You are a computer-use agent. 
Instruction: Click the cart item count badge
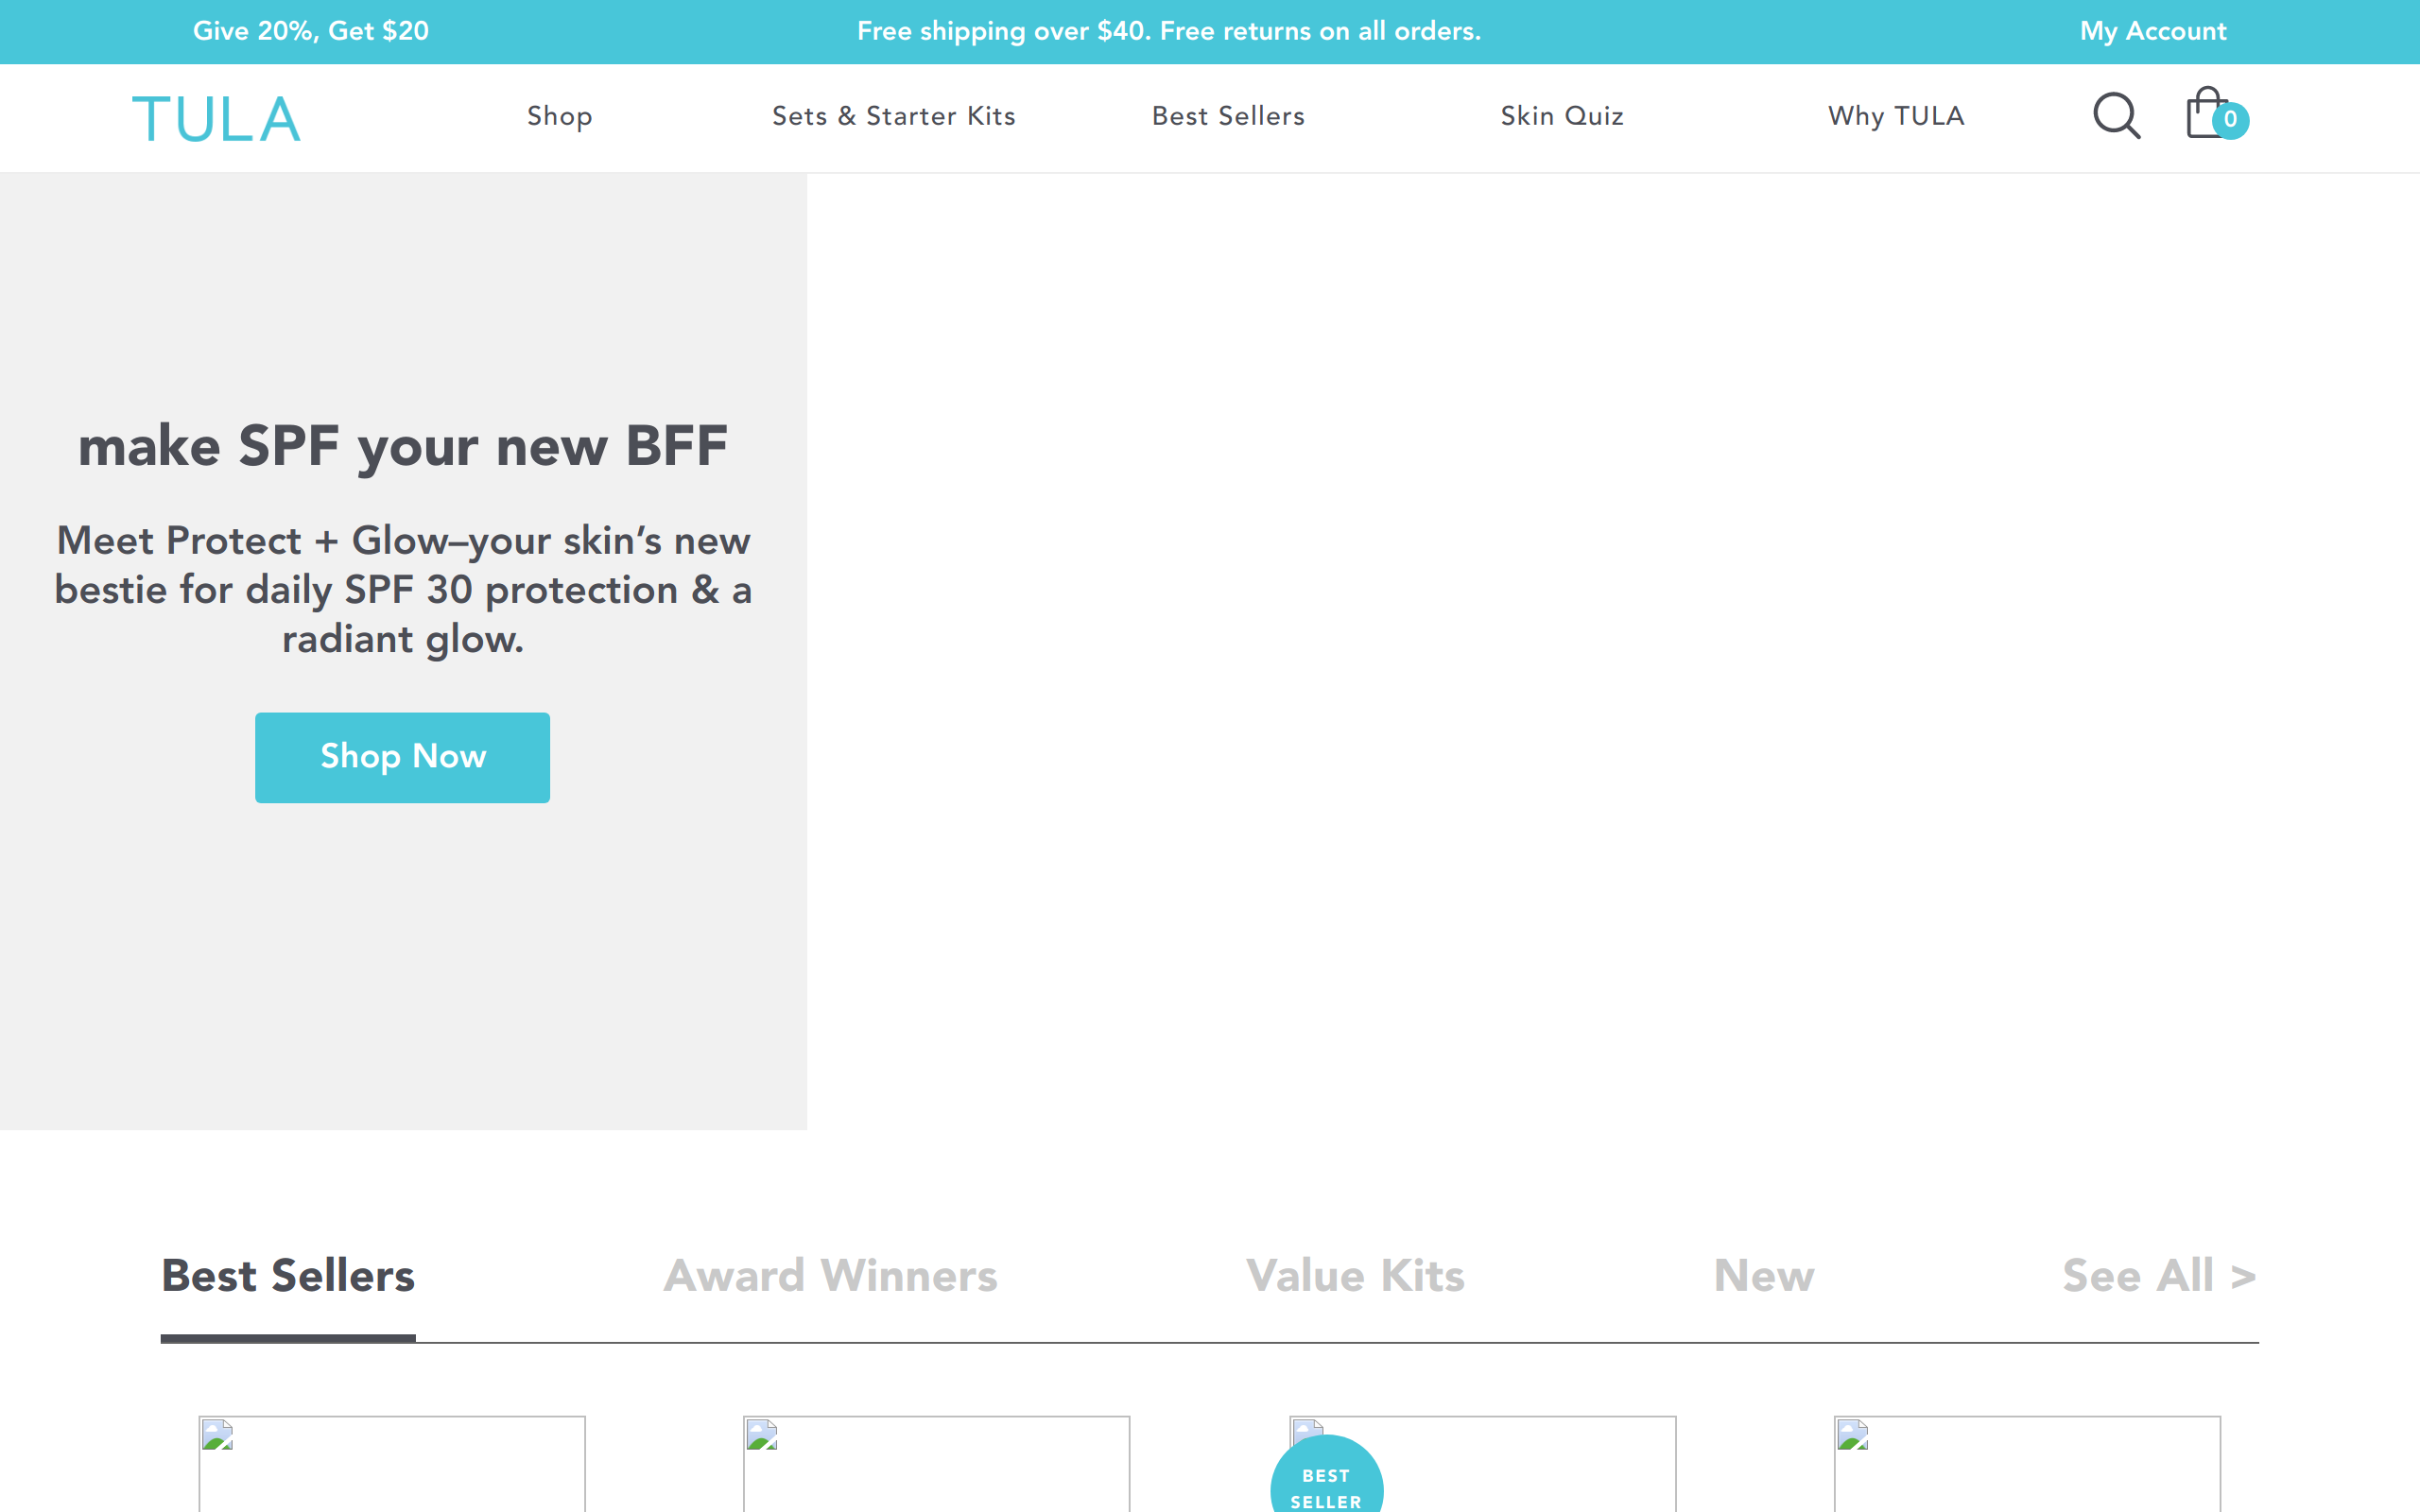point(2230,120)
